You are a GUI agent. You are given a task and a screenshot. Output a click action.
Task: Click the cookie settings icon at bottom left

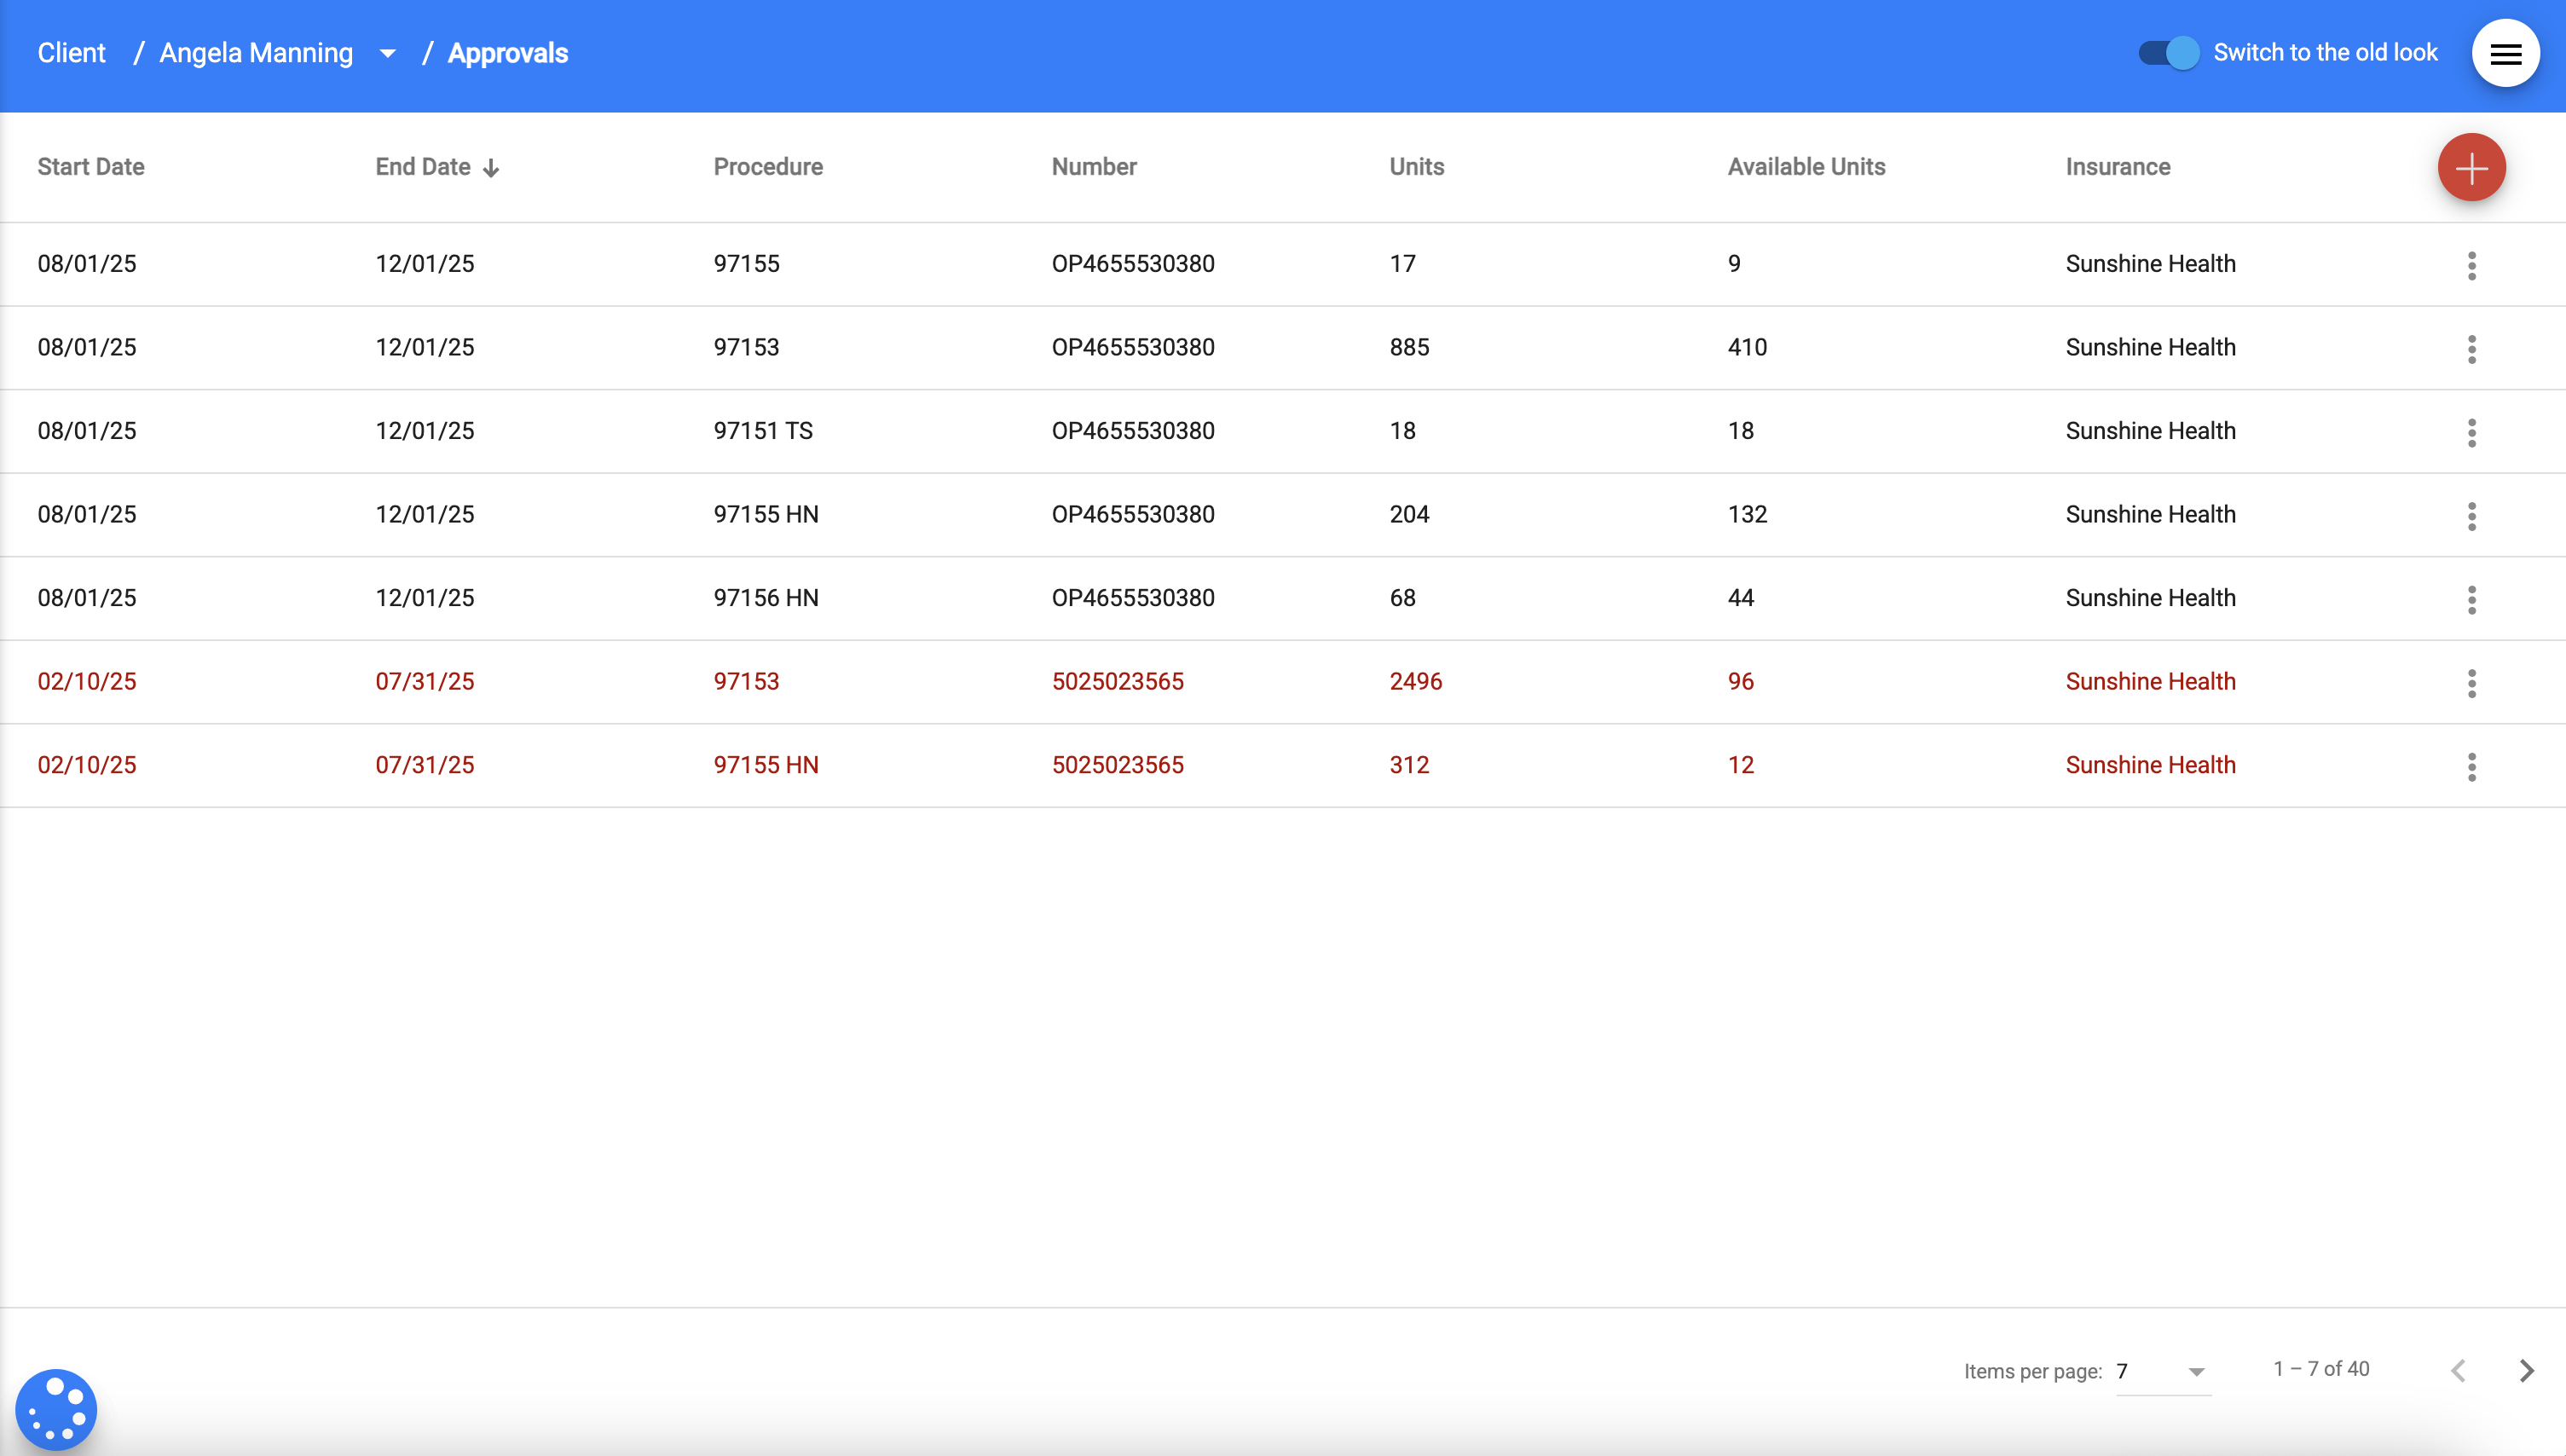tap(56, 1409)
